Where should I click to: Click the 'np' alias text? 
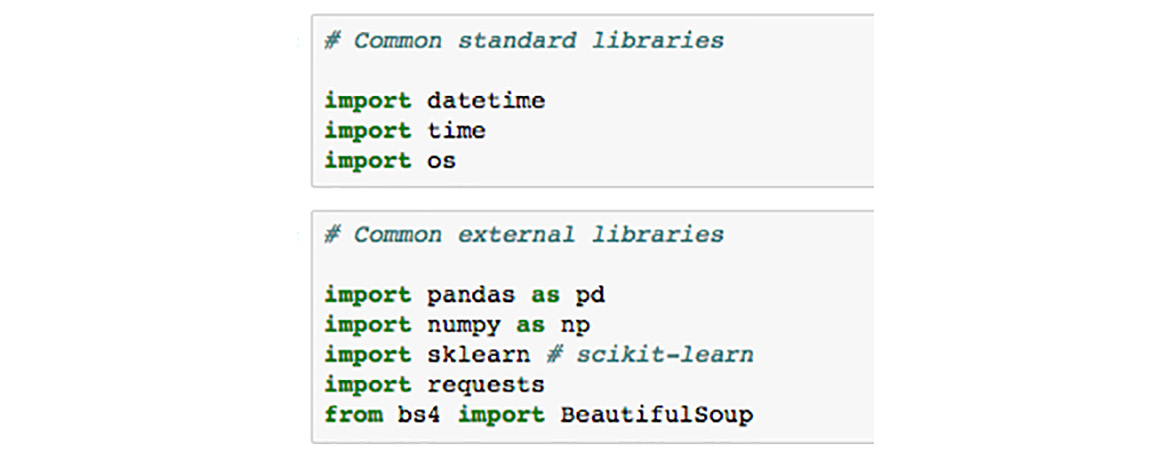pyautogui.click(x=575, y=326)
